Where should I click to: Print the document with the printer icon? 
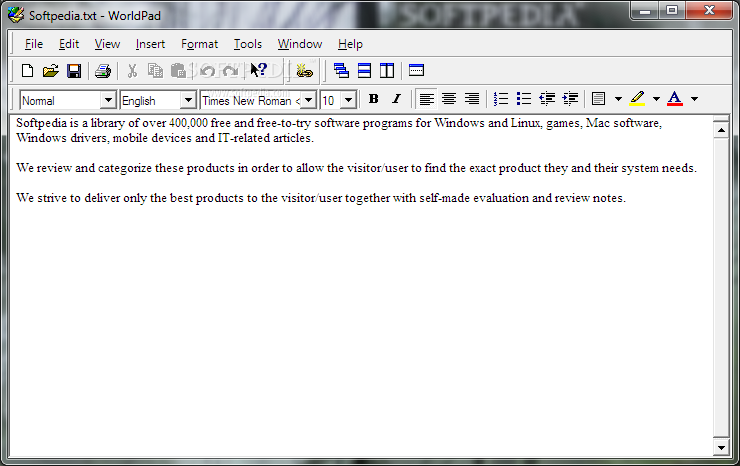102,71
